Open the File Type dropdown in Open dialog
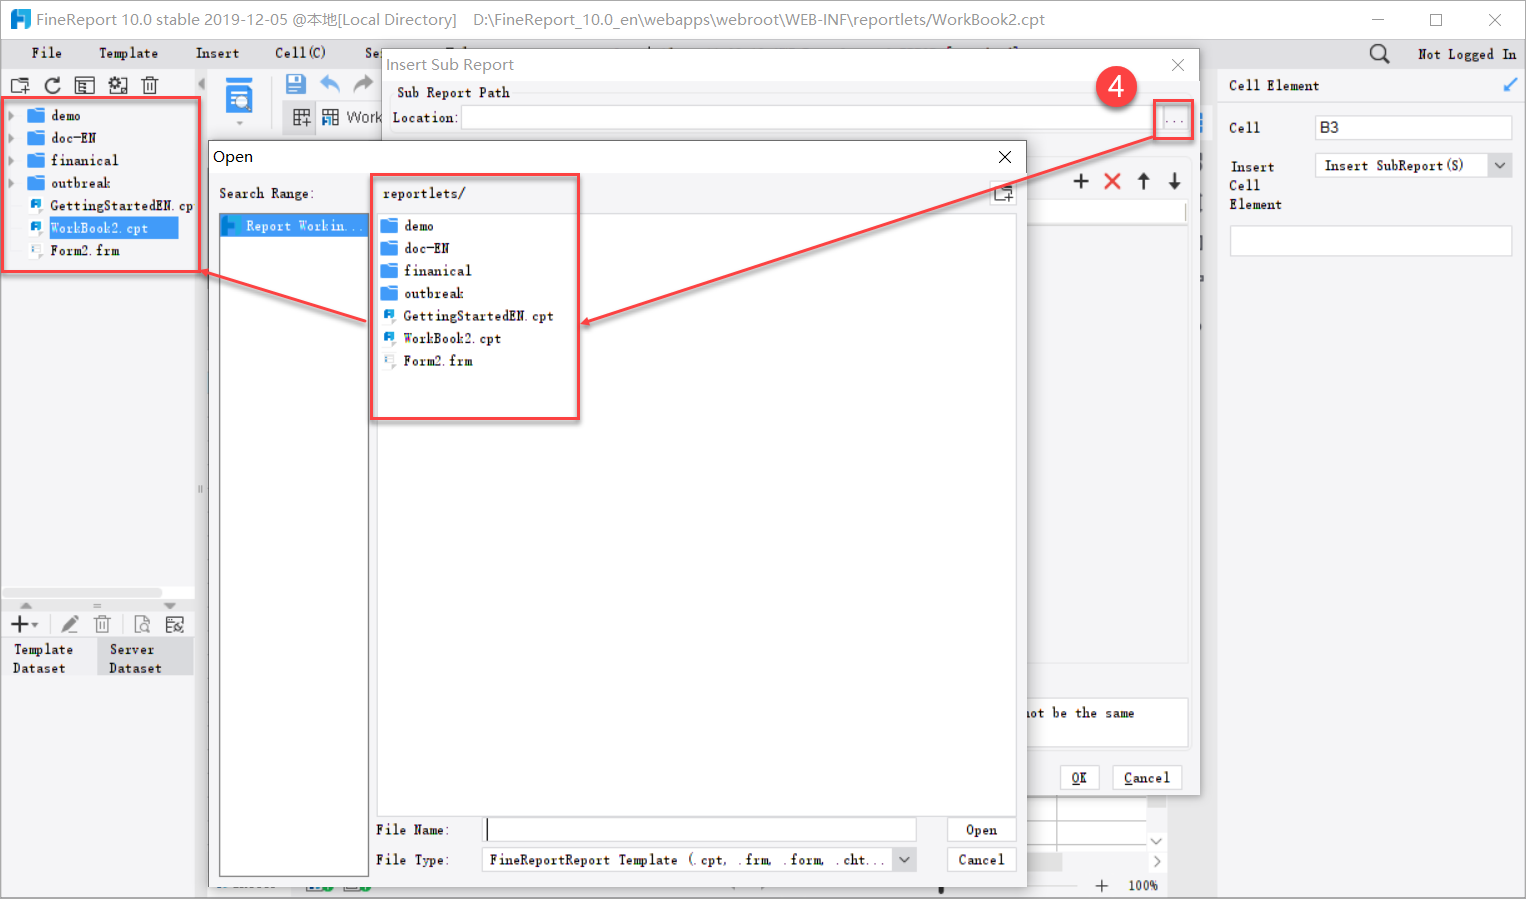This screenshot has width=1526, height=899. pos(903,859)
